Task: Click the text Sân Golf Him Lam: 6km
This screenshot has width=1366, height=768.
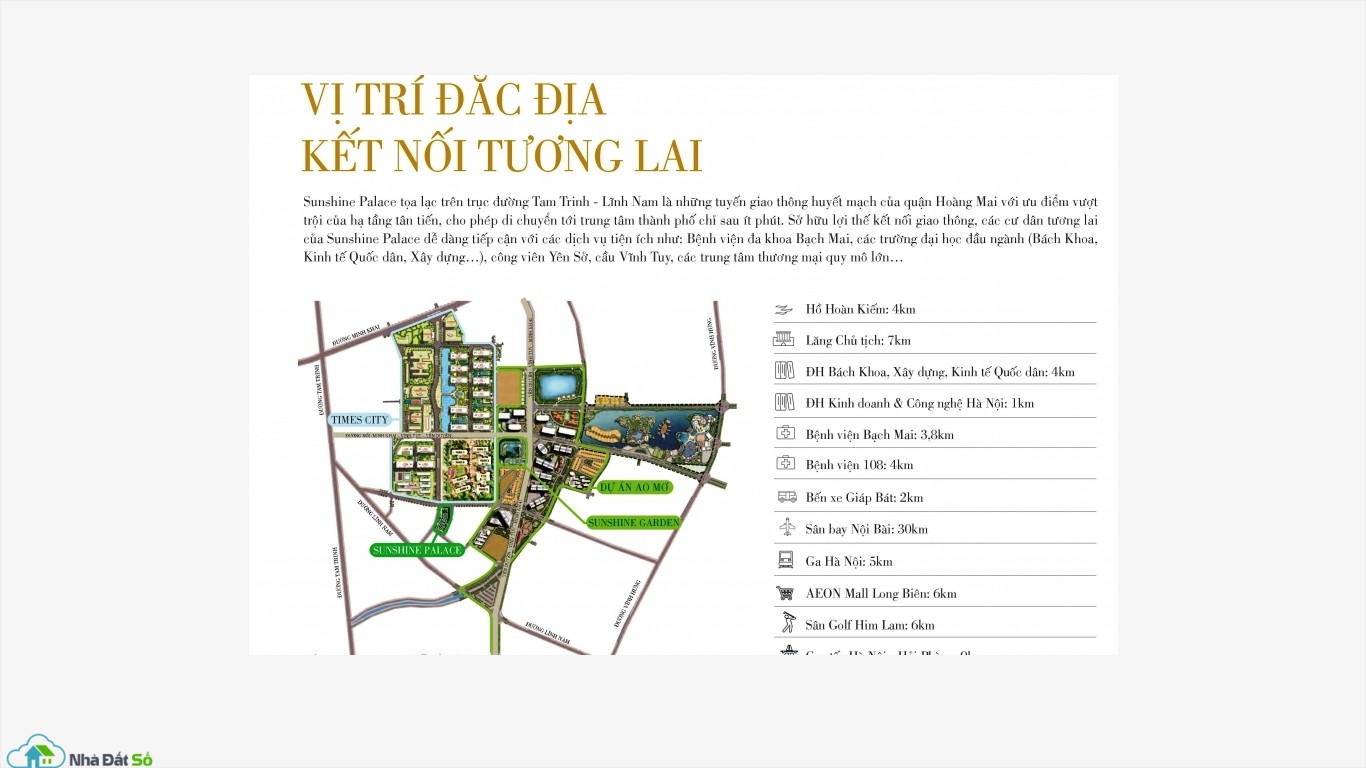Action: click(x=870, y=625)
